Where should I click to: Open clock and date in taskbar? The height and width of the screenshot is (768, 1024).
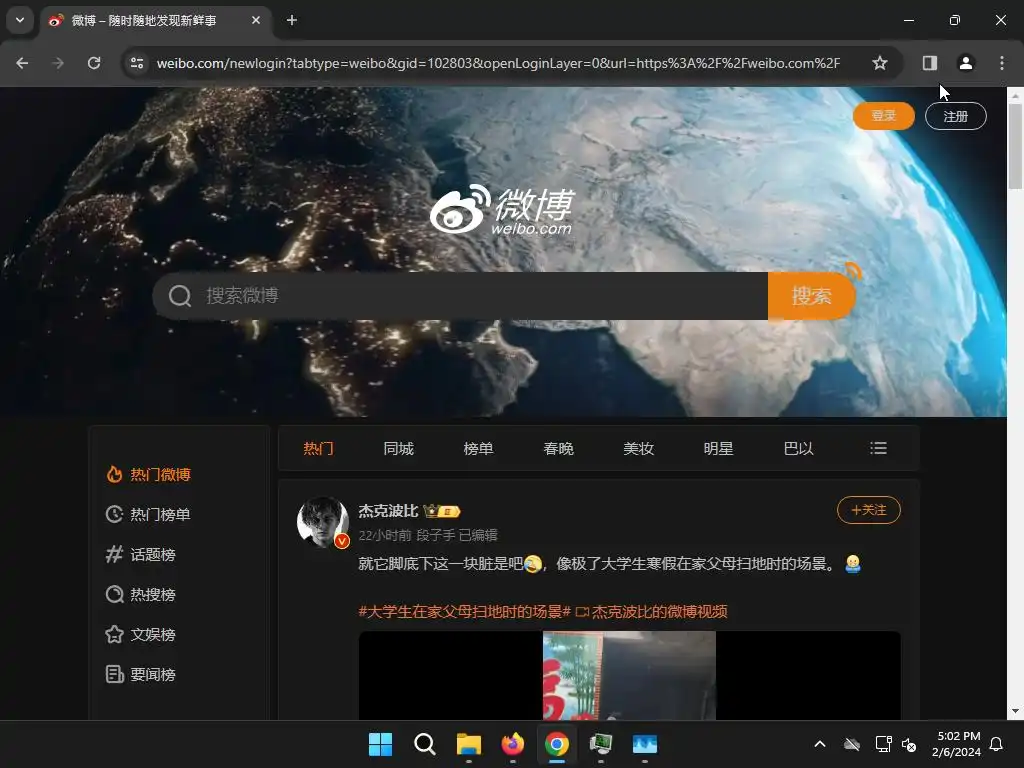[x=957, y=744]
